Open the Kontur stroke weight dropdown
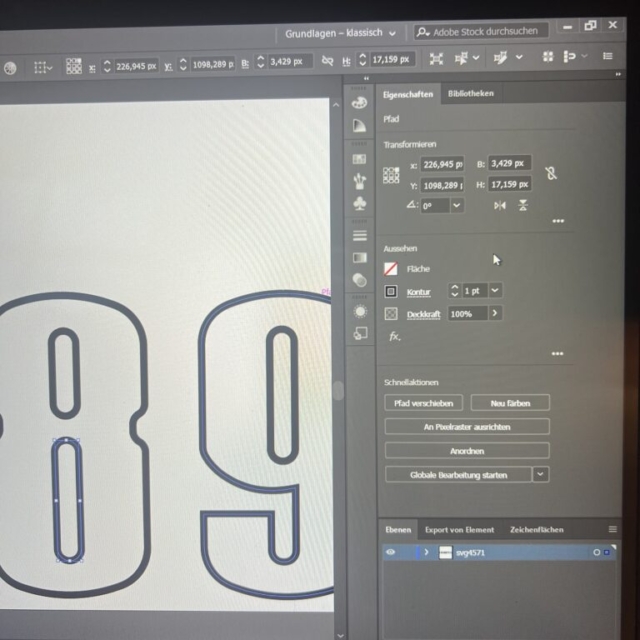Screen dimensions: 640x640 click(x=495, y=290)
